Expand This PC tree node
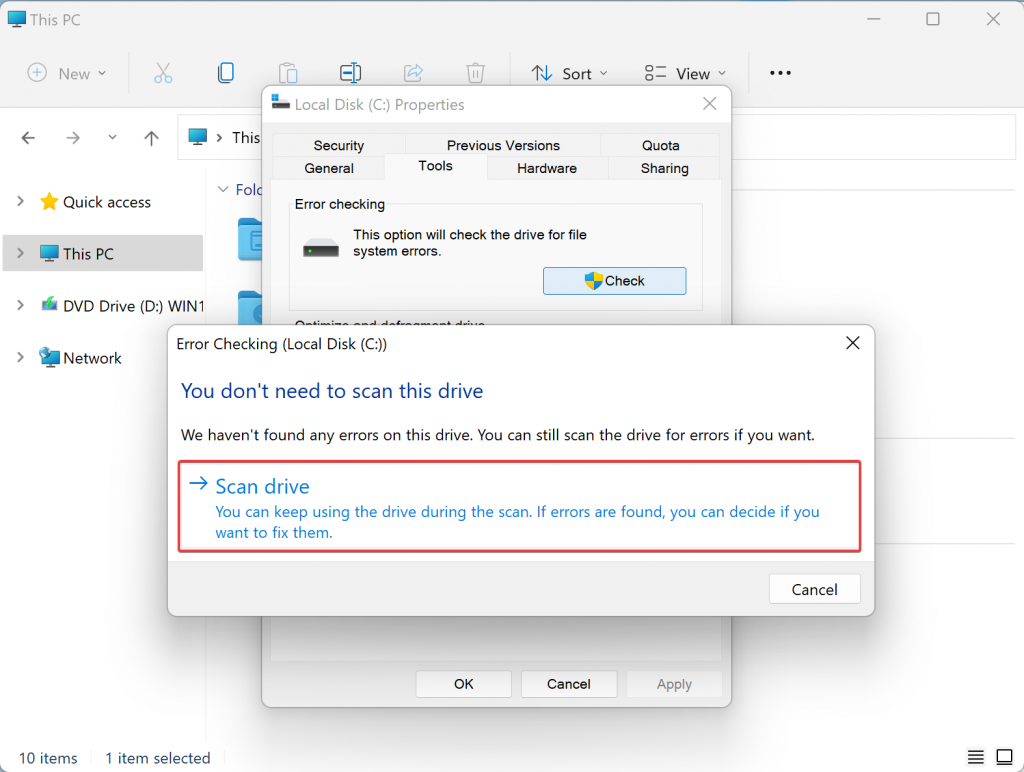The width and height of the screenshot is (1024, 772). point(20,253)
